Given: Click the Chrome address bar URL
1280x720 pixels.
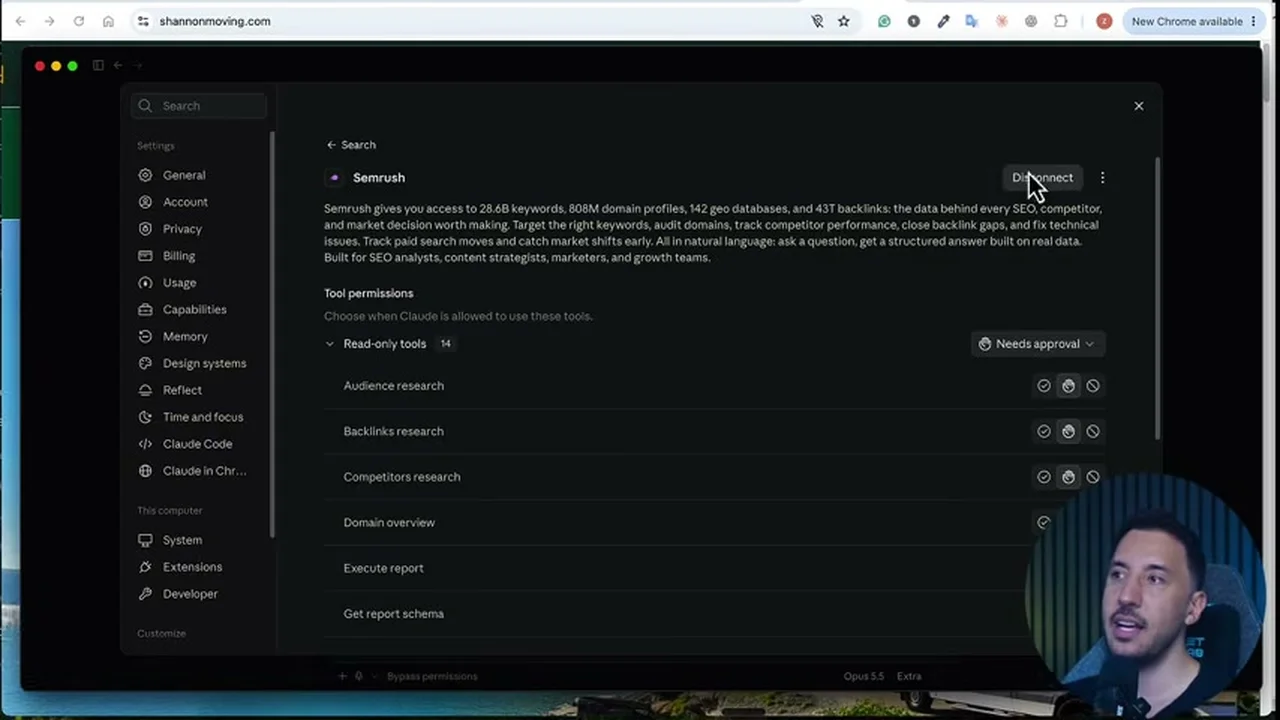Looking at the screenshot, I should tap(215, 21).
